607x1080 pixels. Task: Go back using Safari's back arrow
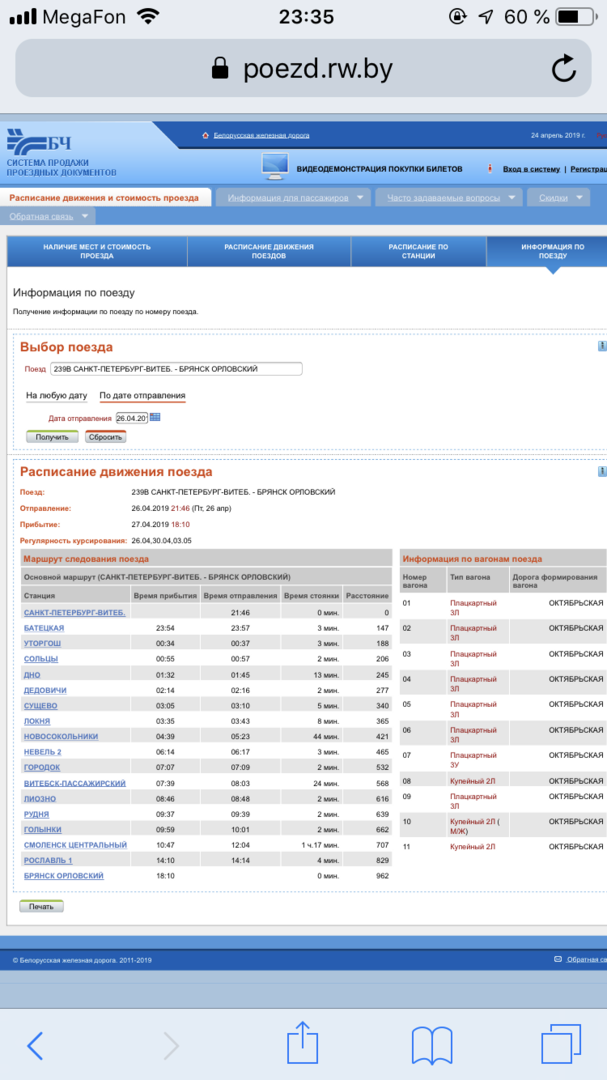coord(35,1045)
